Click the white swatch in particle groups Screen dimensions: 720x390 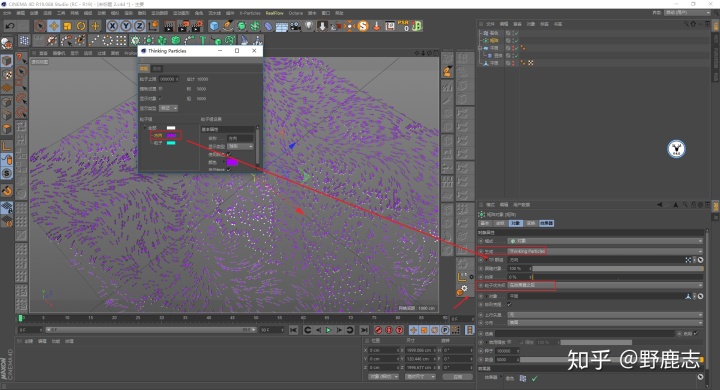tap(171, 128)
